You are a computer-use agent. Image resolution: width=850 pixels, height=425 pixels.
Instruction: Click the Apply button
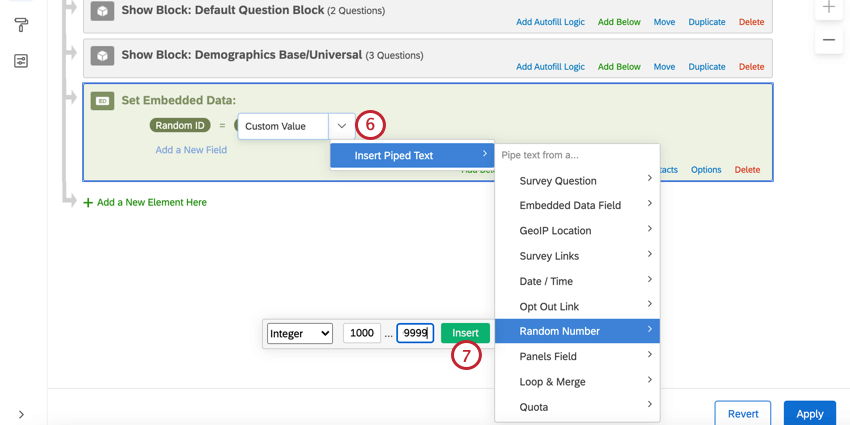click(x=809, y=413)
